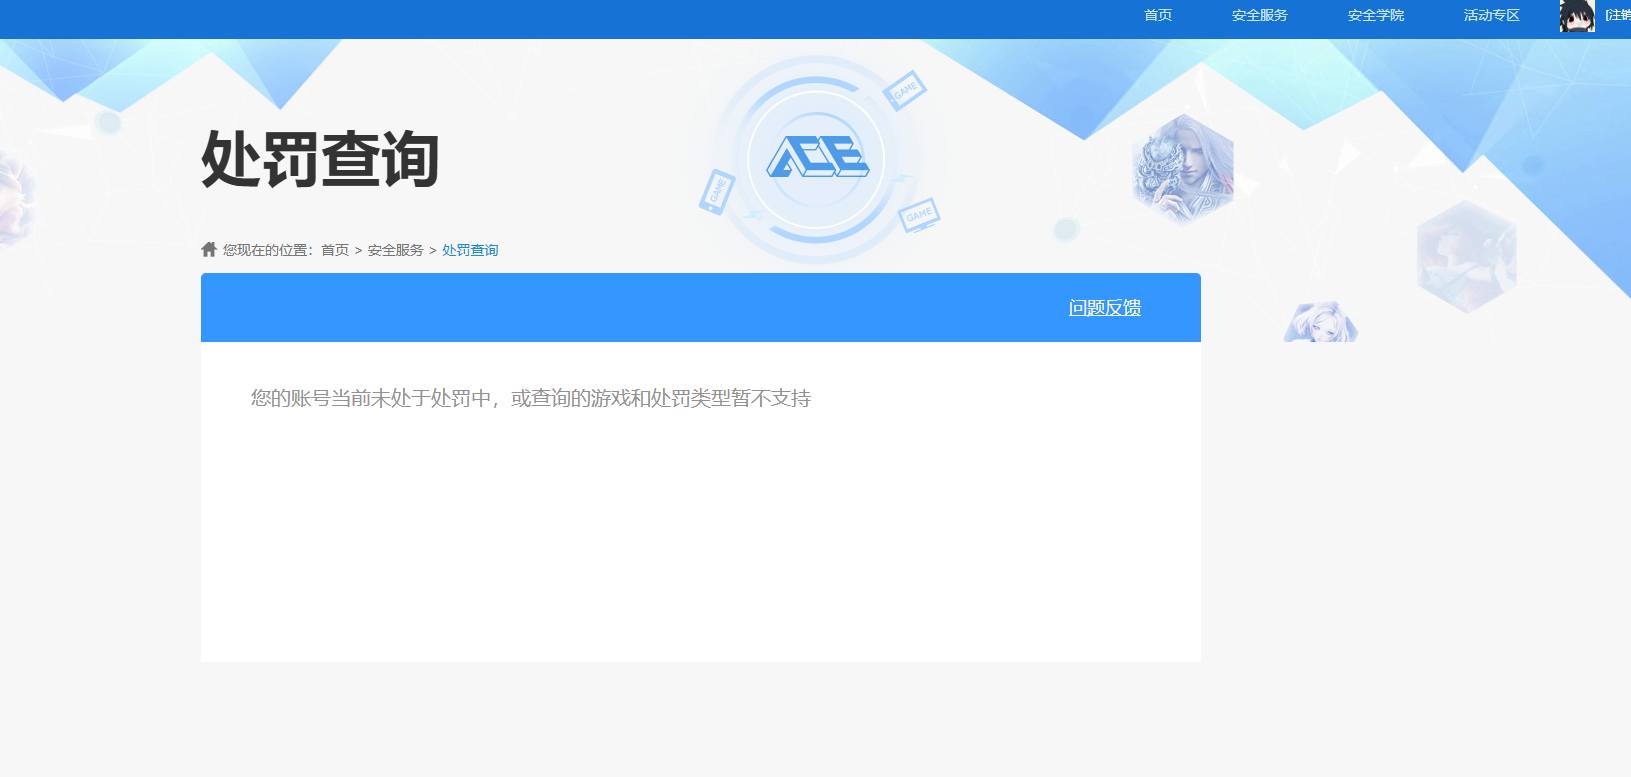The image size is (1631, 777).
Task: Open the 首页 nav menu item
Action: [x=1158, y=15]
